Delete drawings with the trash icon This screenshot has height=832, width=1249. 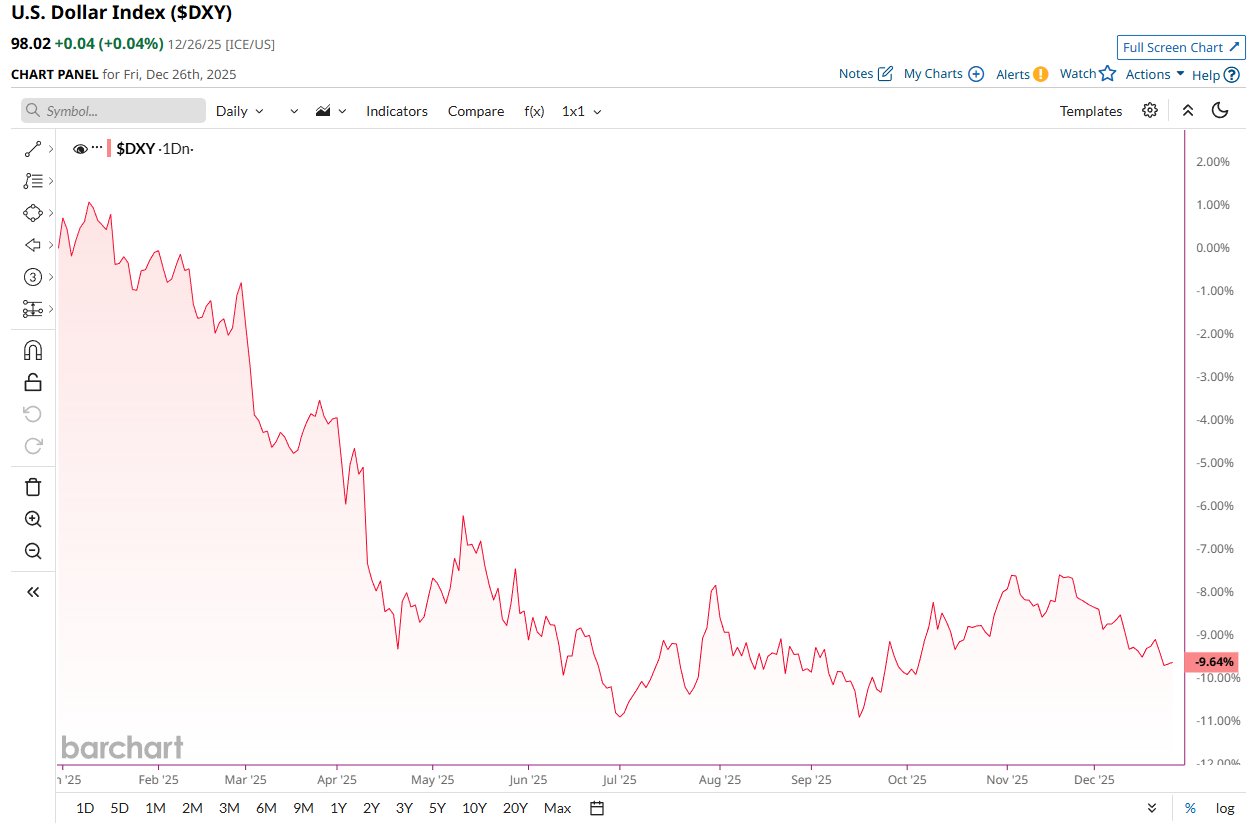tap(33, 487)
